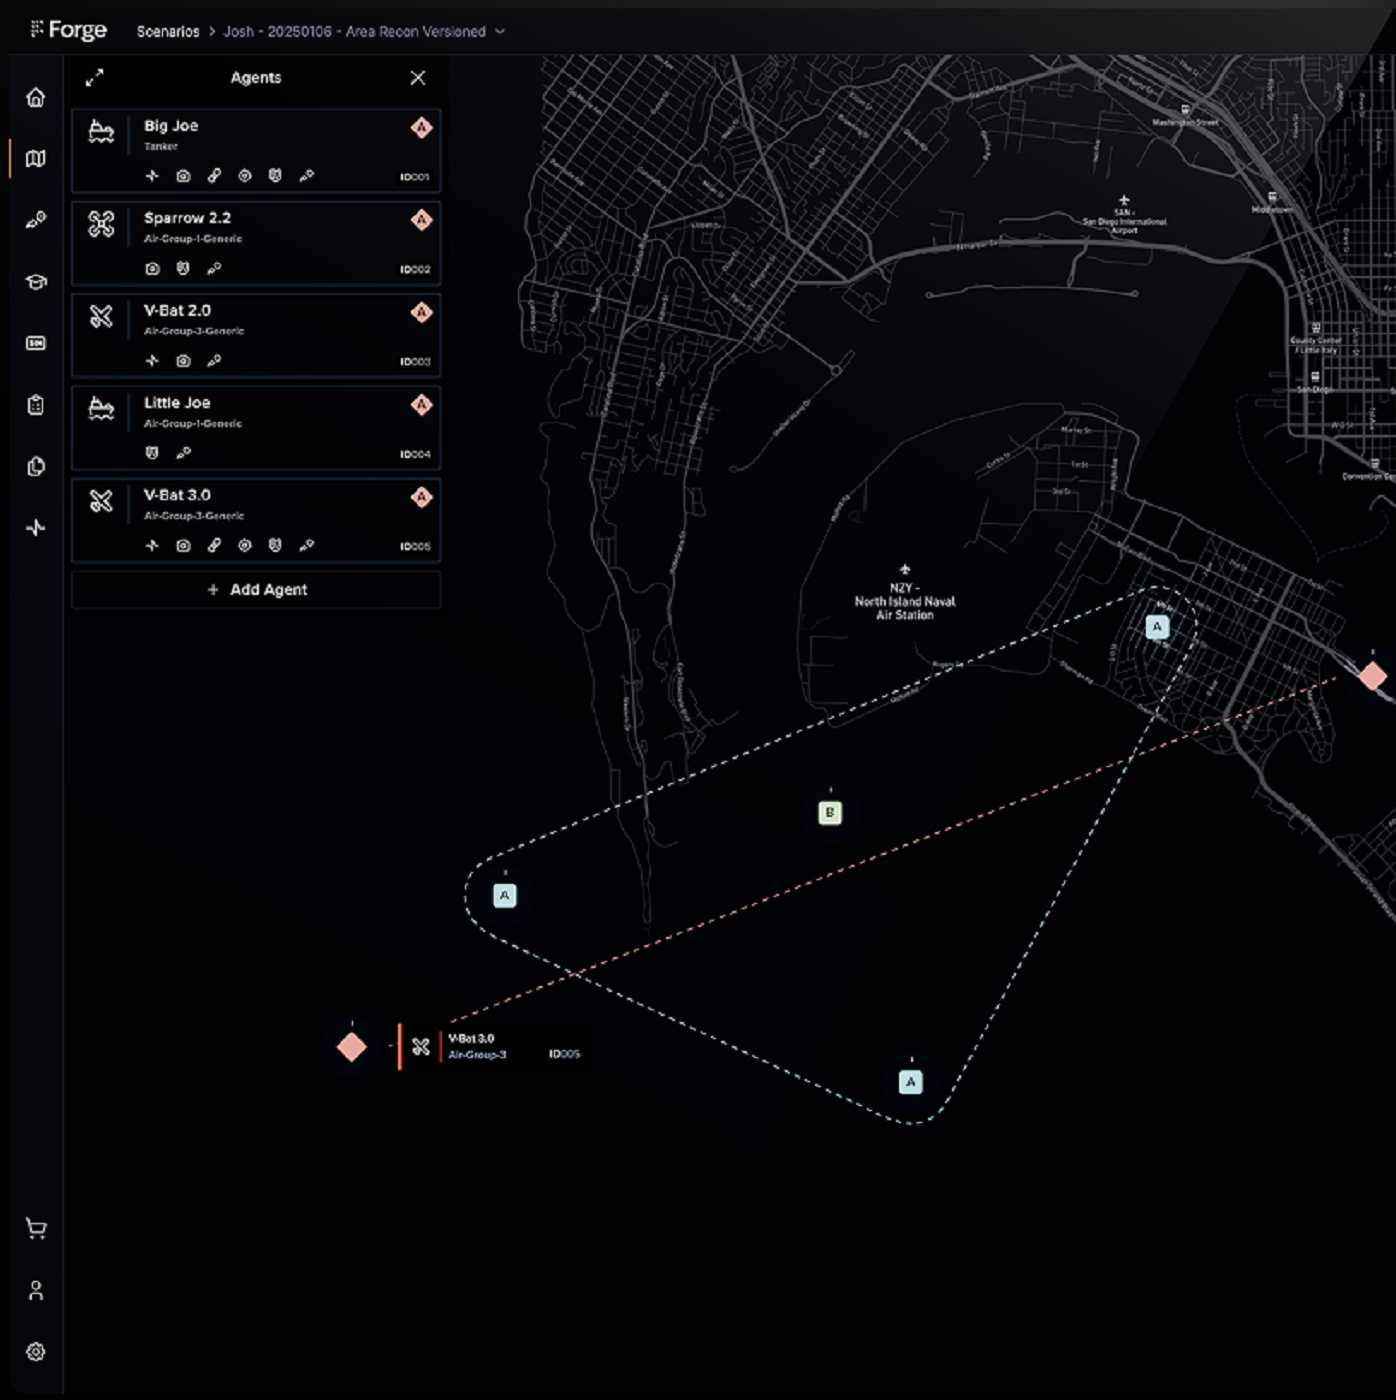
Task: Toggle Little Joe orange diamond badge
Action: tap(421, 405)
